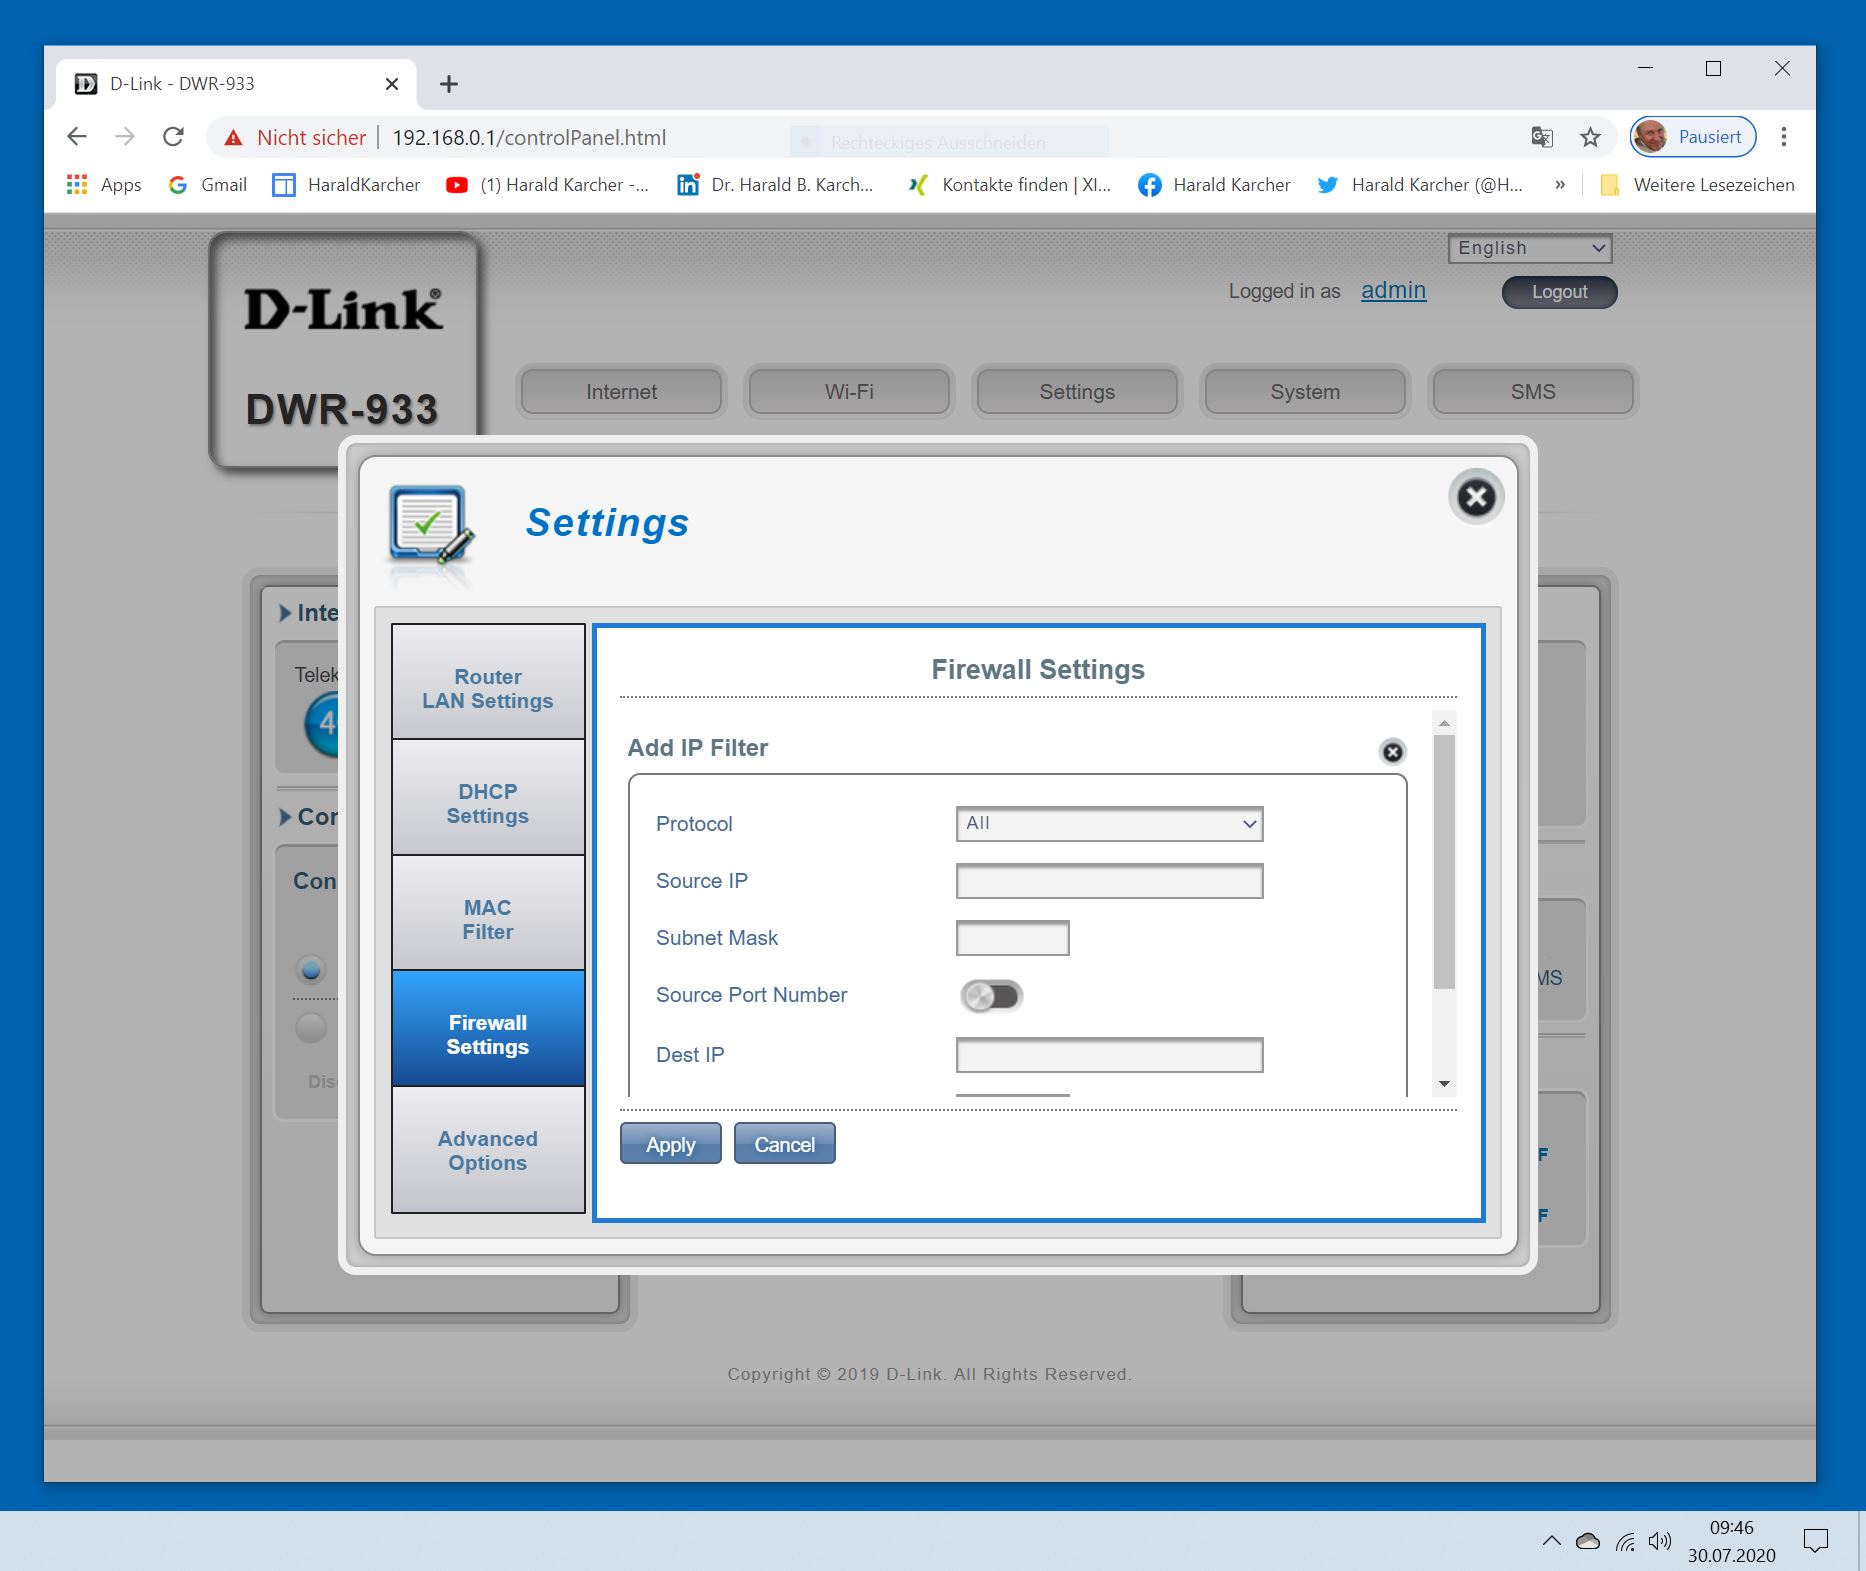The width and height of the screenshot is (1866, 1571).
Task: Open the Xing Kontakte finden bookmark
Action: pos(1009,185)
